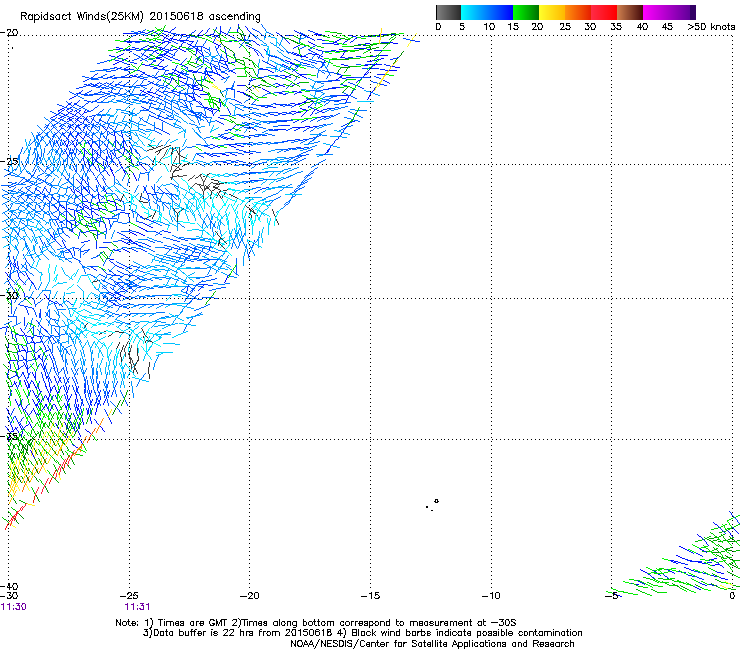This screenshot has width=740, height=650.
Task: Click the -20 latitude label on left axis
Action: pyautogui.click(x=9, y=33)
